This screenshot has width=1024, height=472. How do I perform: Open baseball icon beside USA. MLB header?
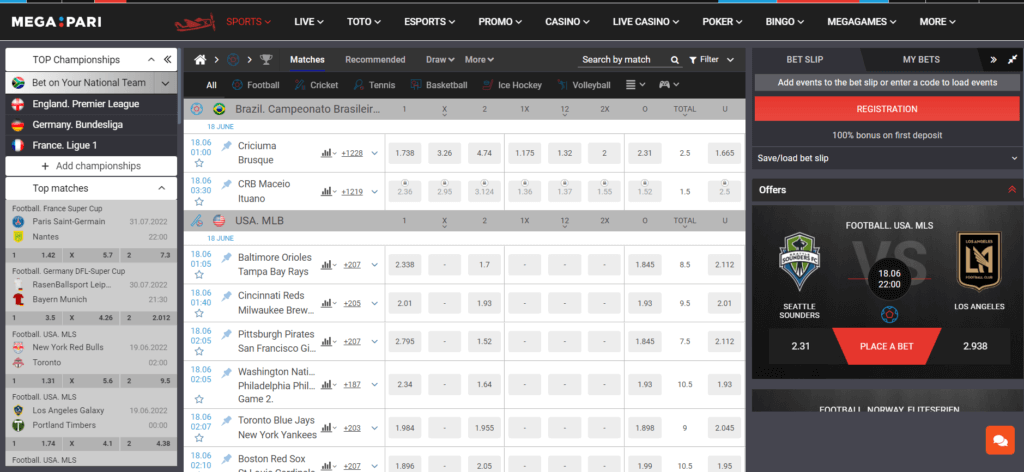coord(197,220)
